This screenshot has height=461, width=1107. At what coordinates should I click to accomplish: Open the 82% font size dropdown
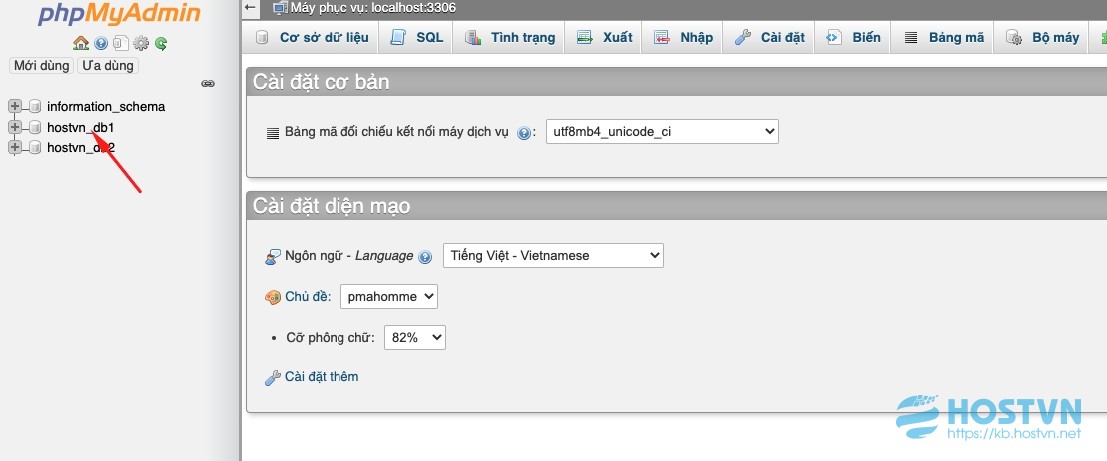point(414,337)
